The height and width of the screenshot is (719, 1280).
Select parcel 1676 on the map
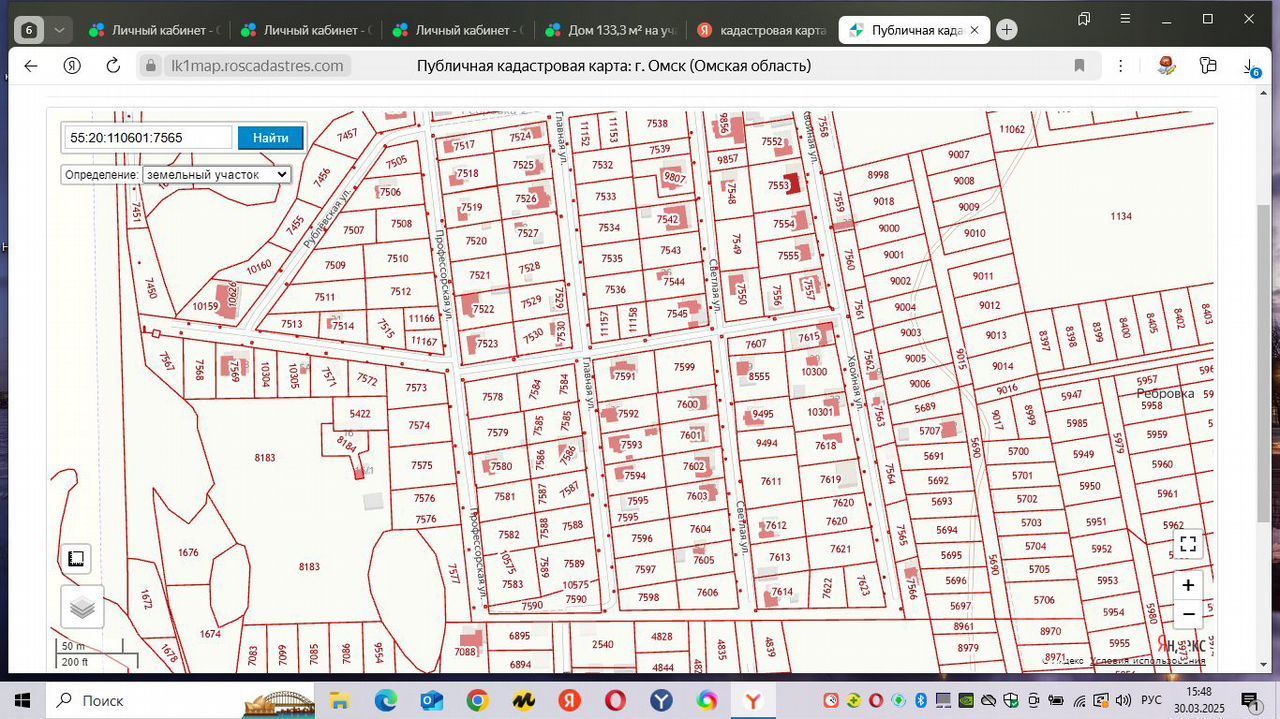click(x=188, y=552)
